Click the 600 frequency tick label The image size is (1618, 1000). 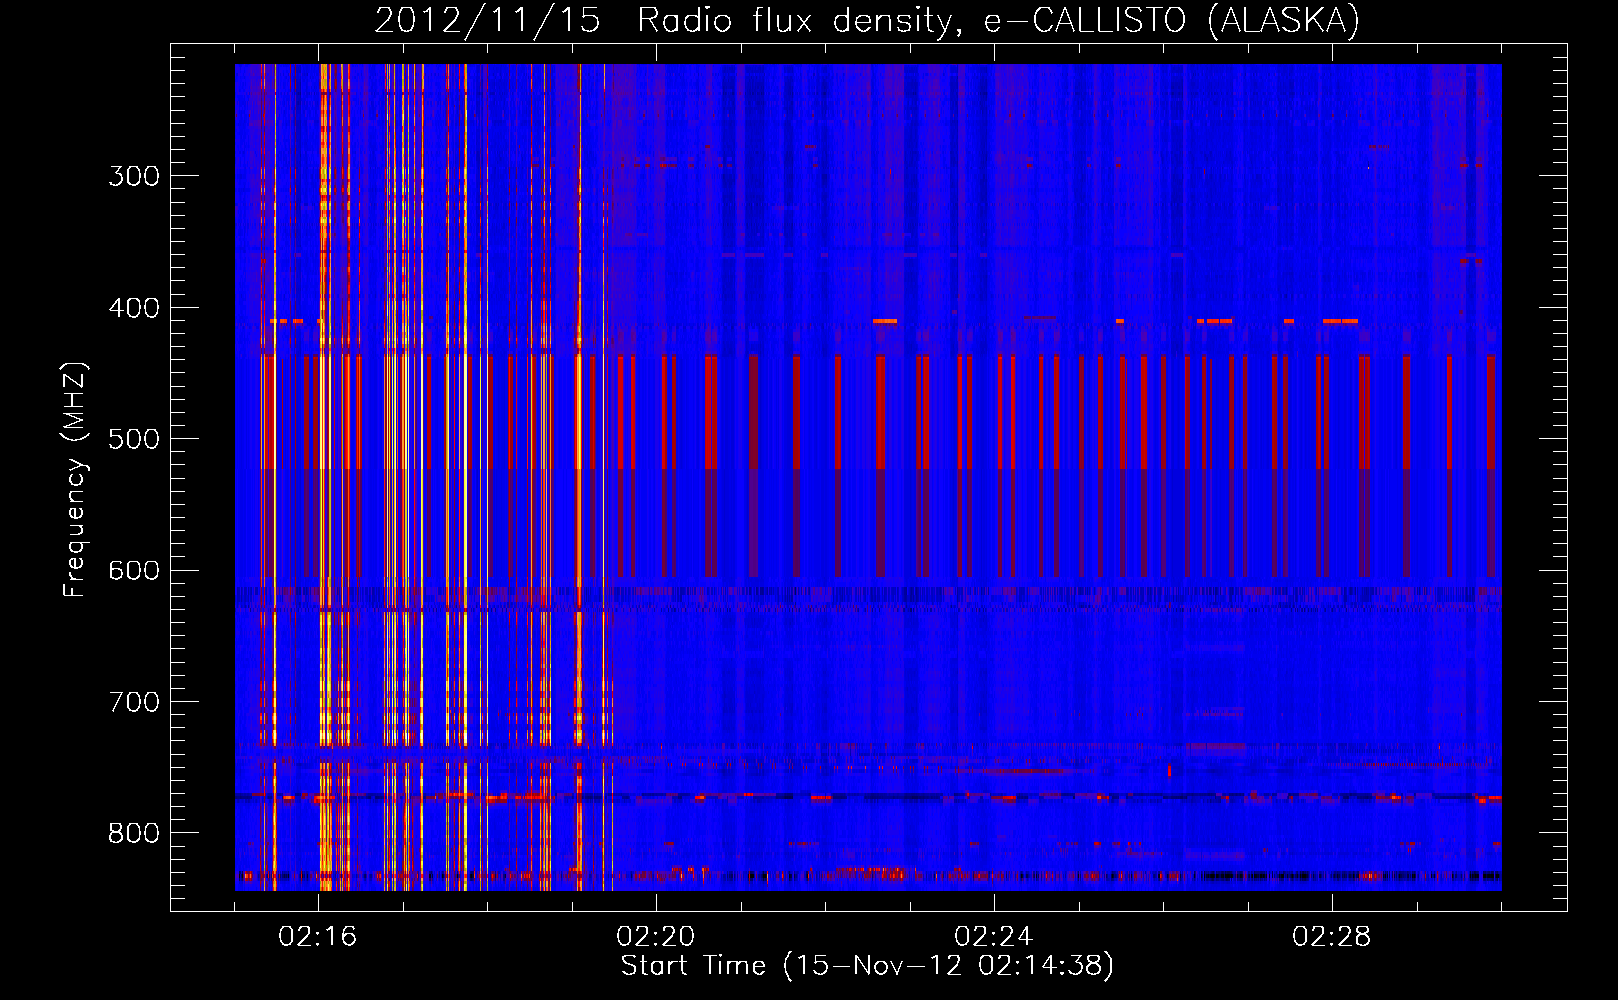pyautogui.click(x=134, y=571)
